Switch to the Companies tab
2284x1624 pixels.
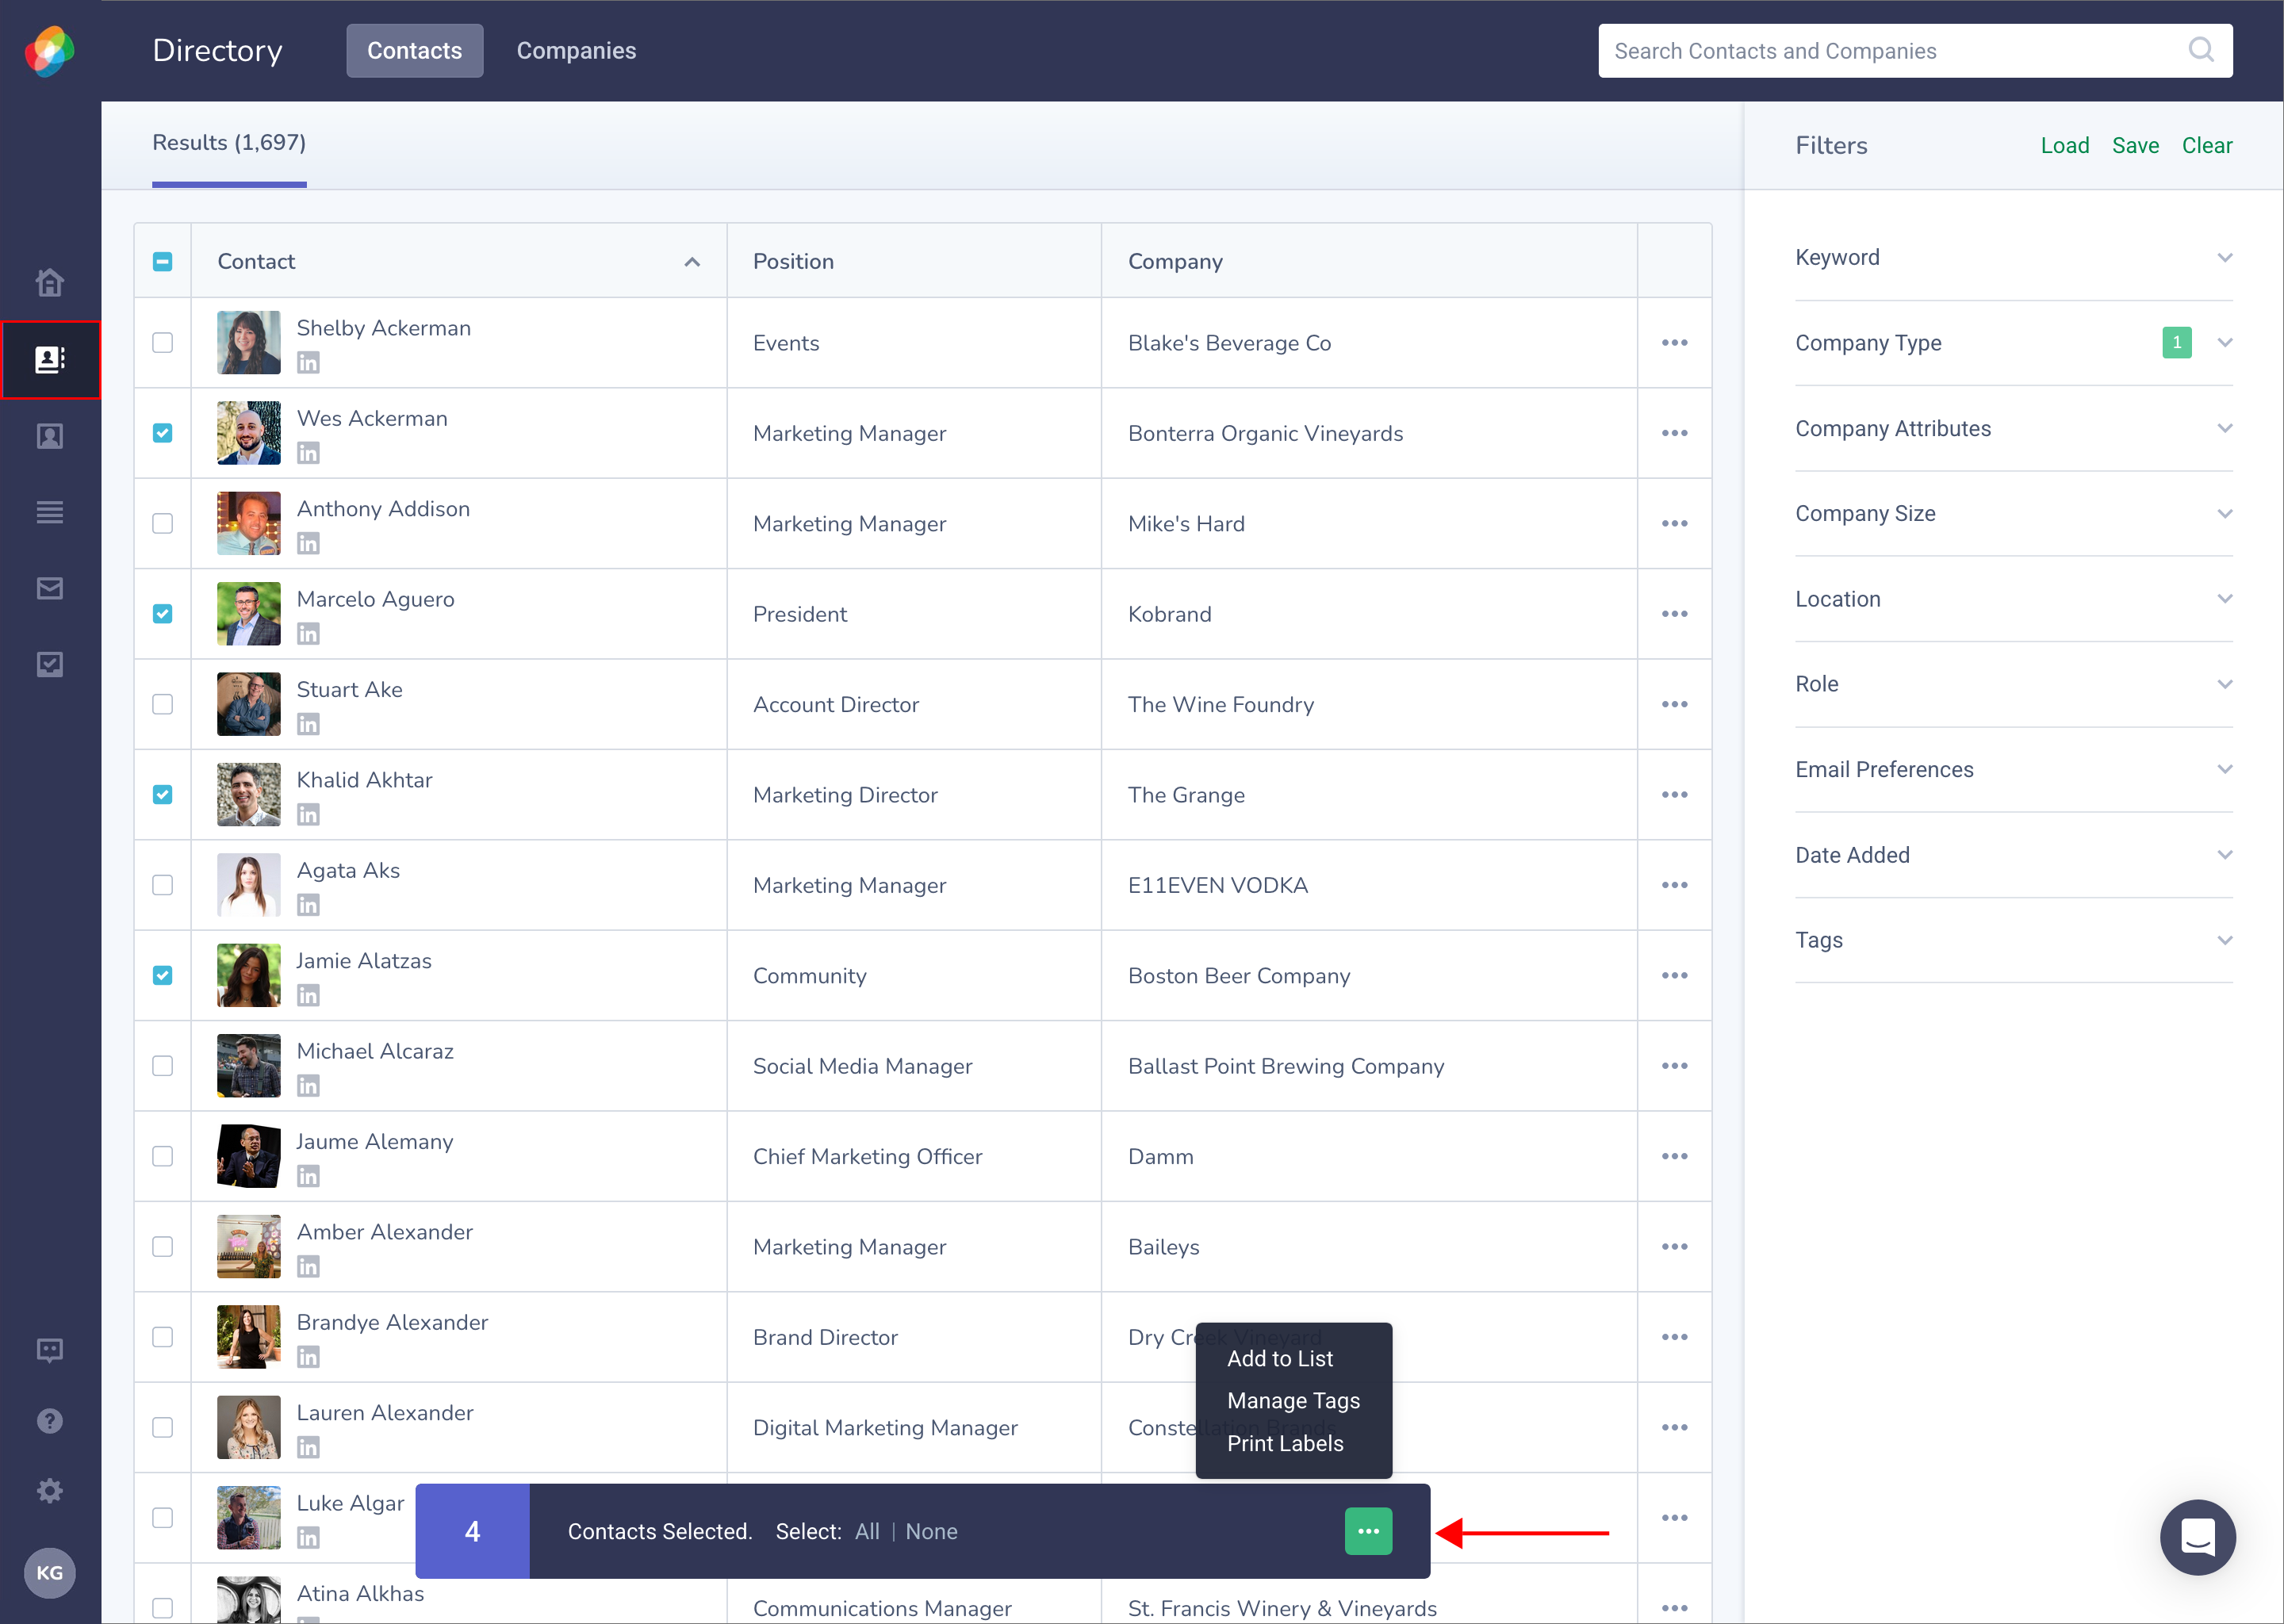tap(576, 51)
